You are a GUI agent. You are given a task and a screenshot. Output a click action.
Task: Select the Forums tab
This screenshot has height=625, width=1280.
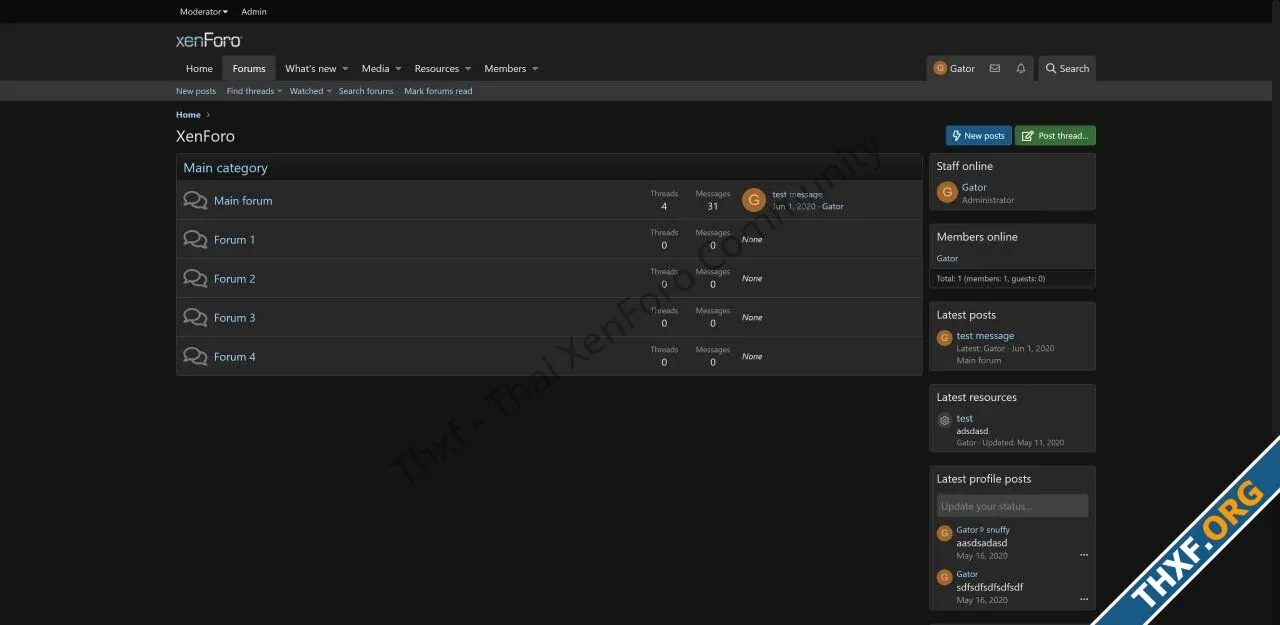tap(249, 69)
